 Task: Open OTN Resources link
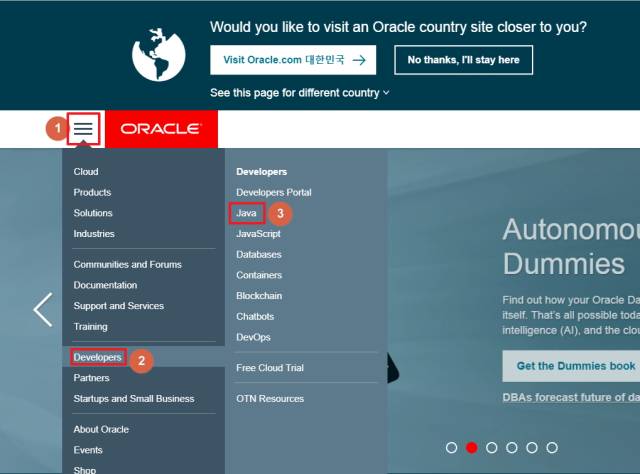[270, 398]
